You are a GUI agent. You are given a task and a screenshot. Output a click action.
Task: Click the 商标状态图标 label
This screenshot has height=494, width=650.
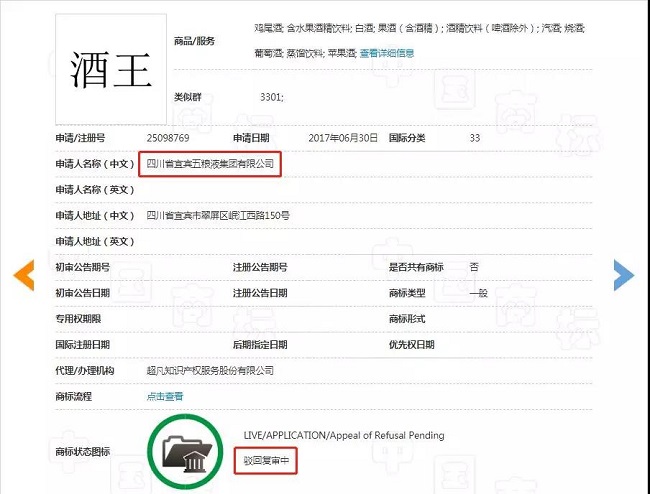[x=82, y=451]
